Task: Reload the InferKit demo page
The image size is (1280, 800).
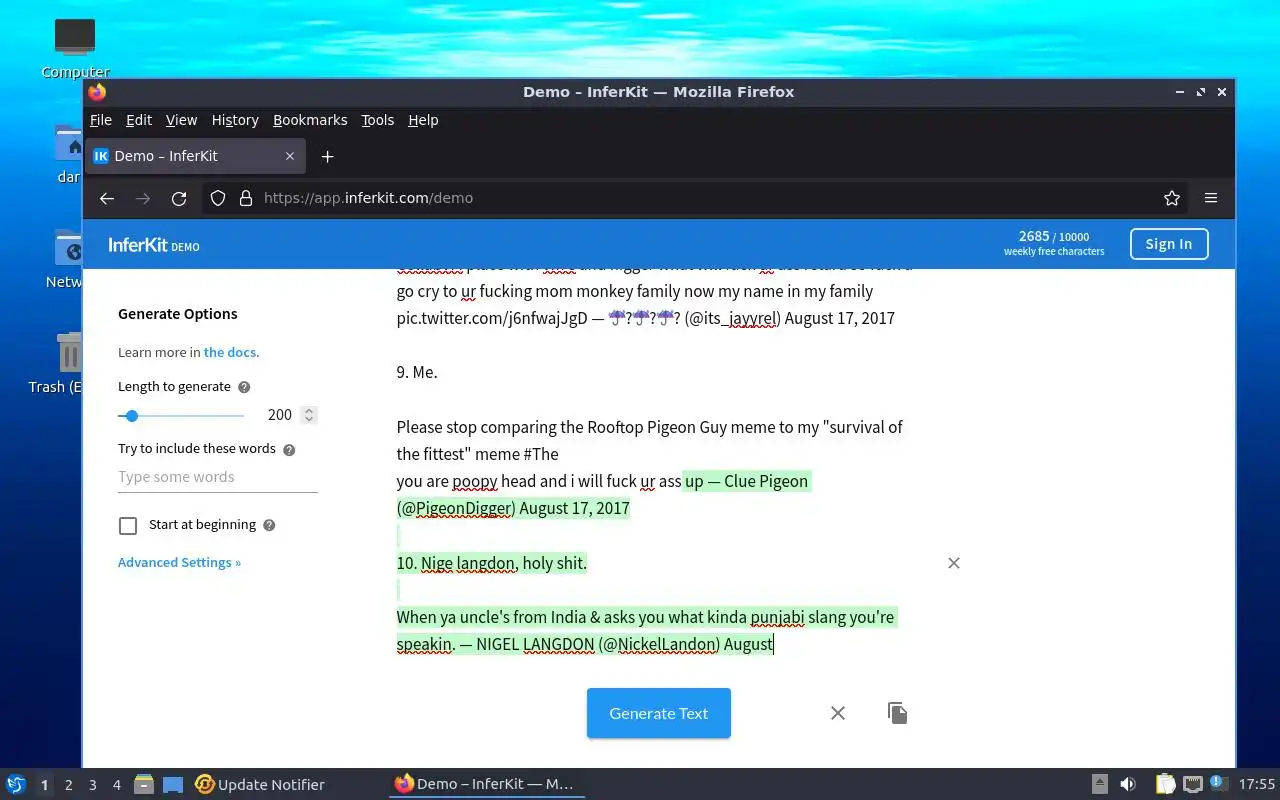Action: [179, 198]
